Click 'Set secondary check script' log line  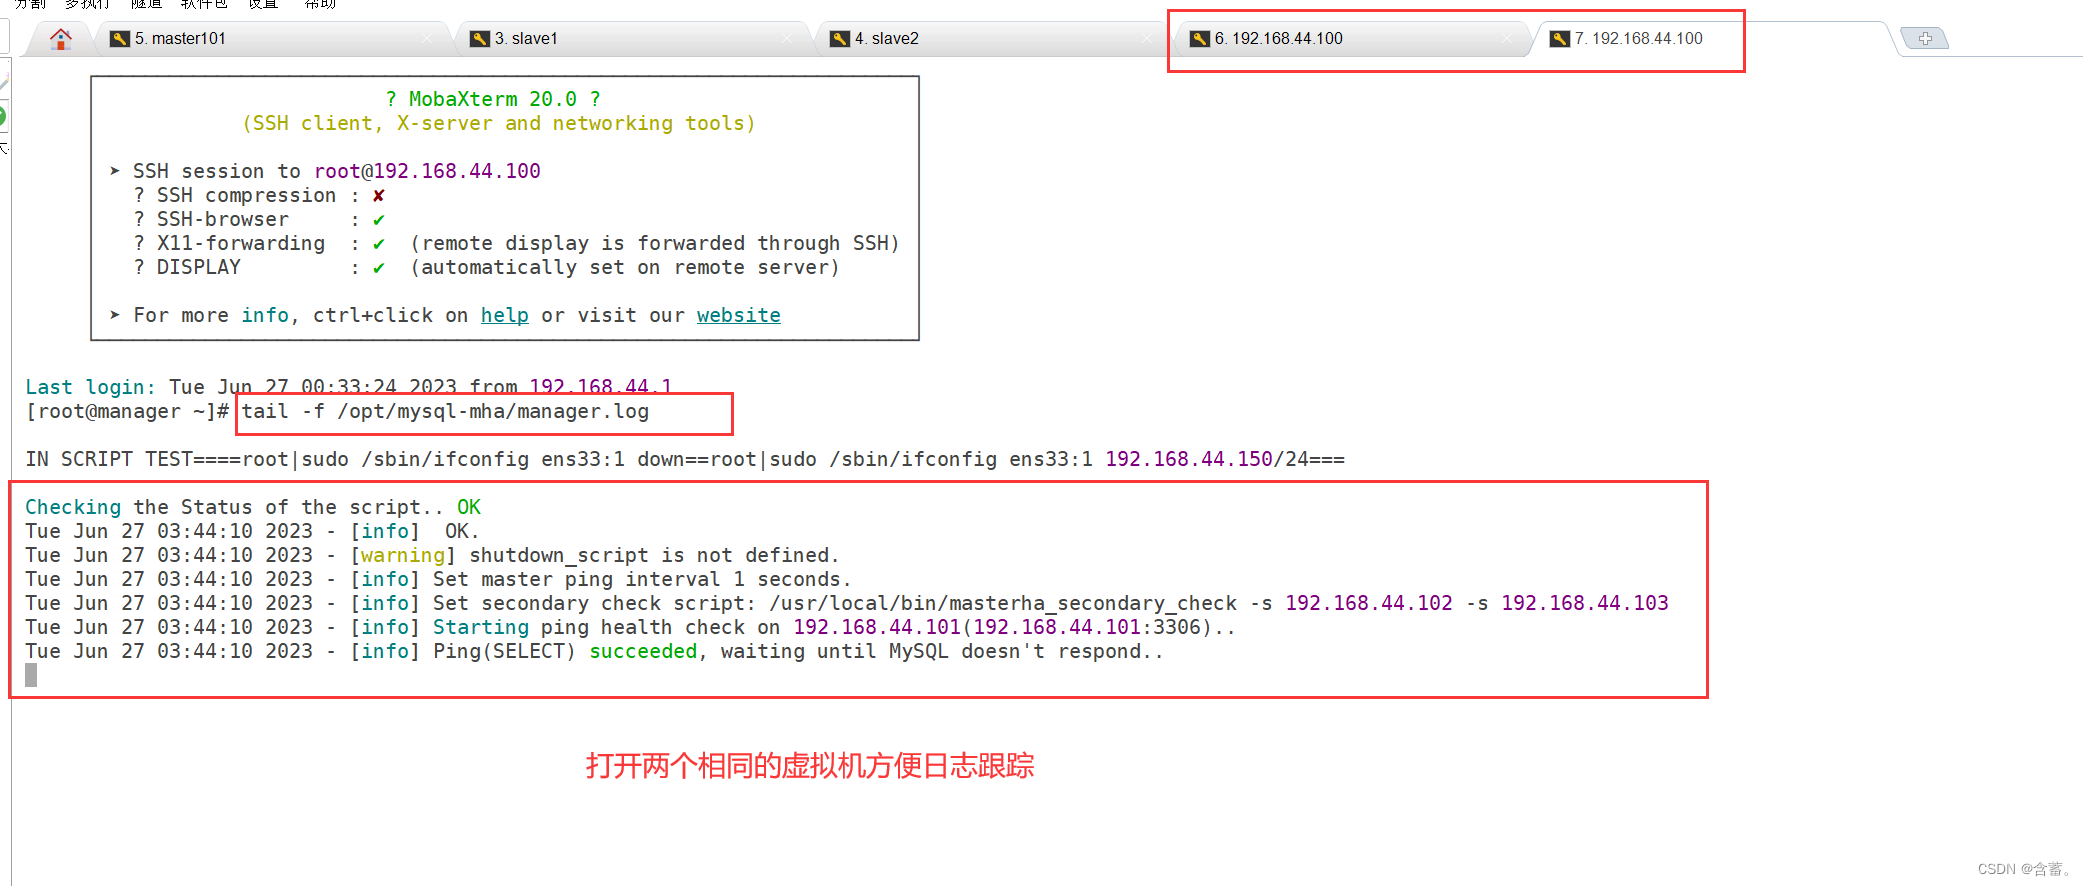click(847, 604)
